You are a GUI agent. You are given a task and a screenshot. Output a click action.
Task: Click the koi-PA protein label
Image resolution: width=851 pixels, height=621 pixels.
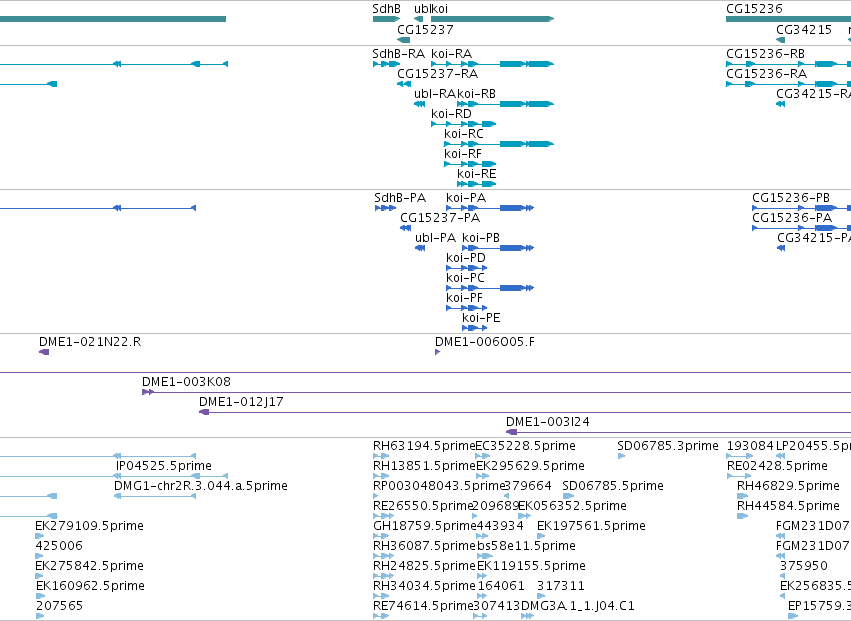coord(466,198)
